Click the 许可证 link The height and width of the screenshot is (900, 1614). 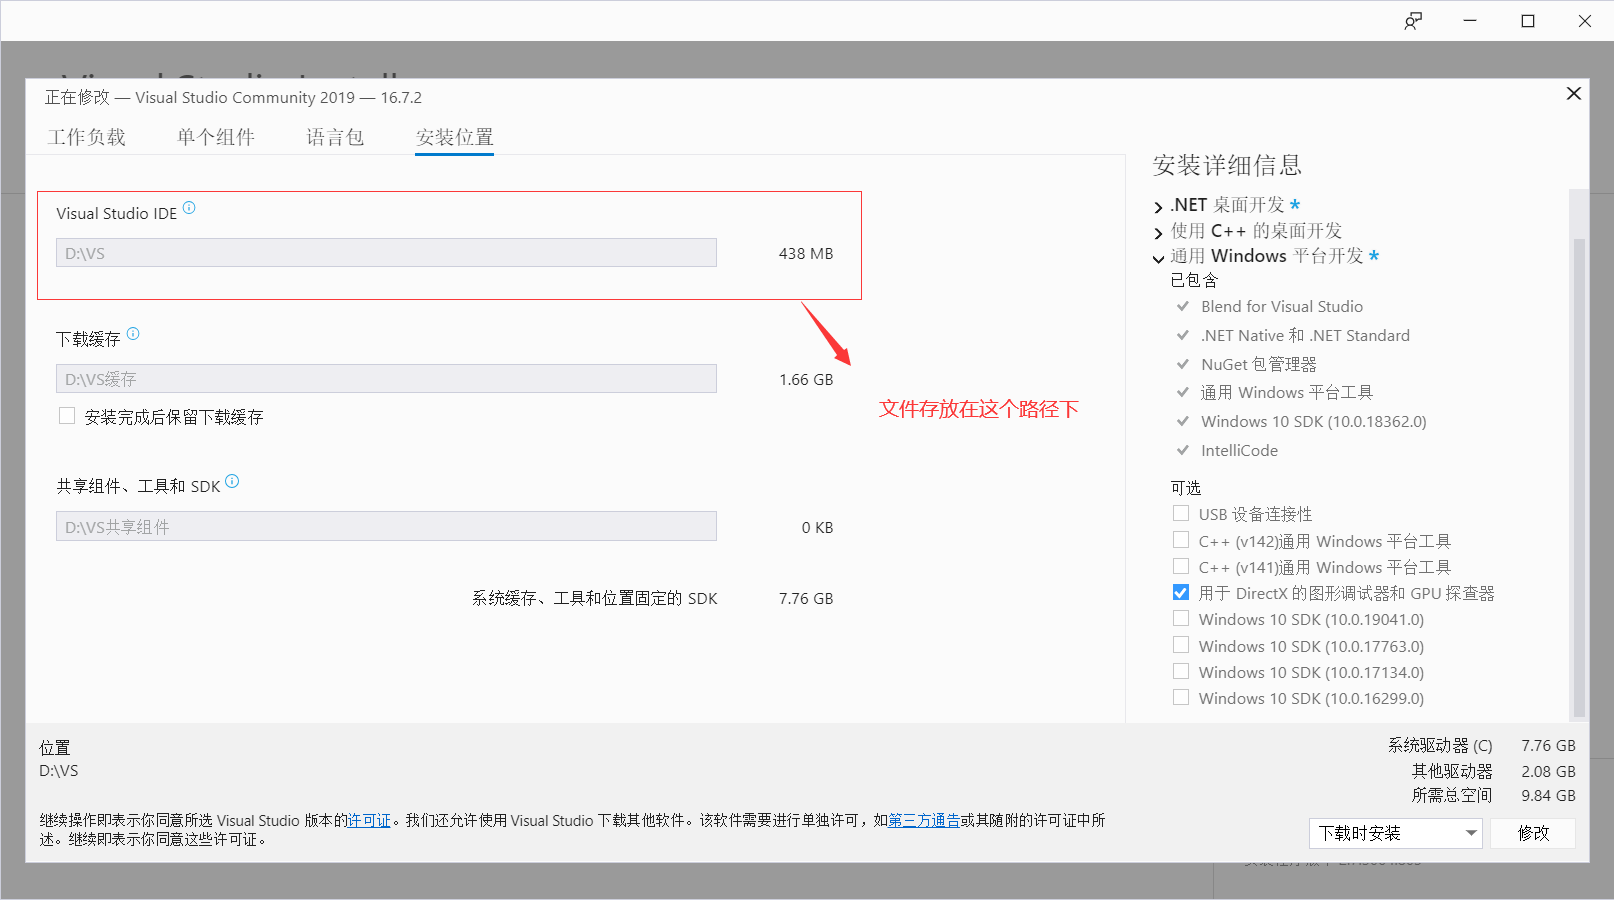pyautogui.click(x=369, y=820)
